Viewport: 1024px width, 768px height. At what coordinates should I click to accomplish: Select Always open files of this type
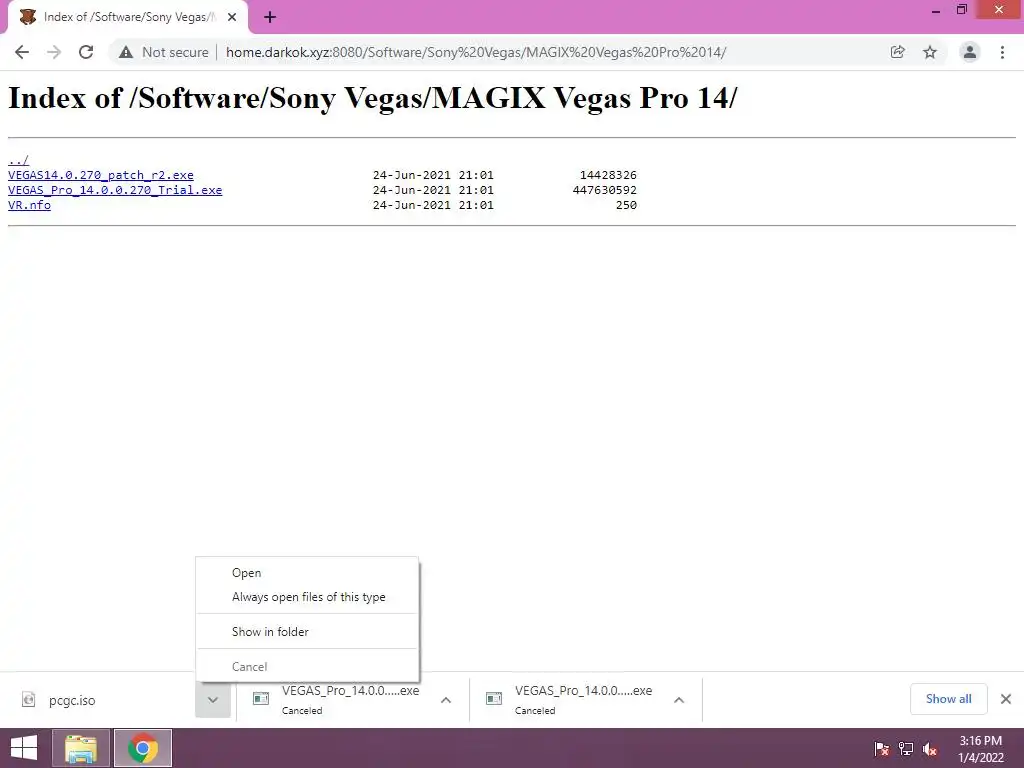[x=308, y=597]
